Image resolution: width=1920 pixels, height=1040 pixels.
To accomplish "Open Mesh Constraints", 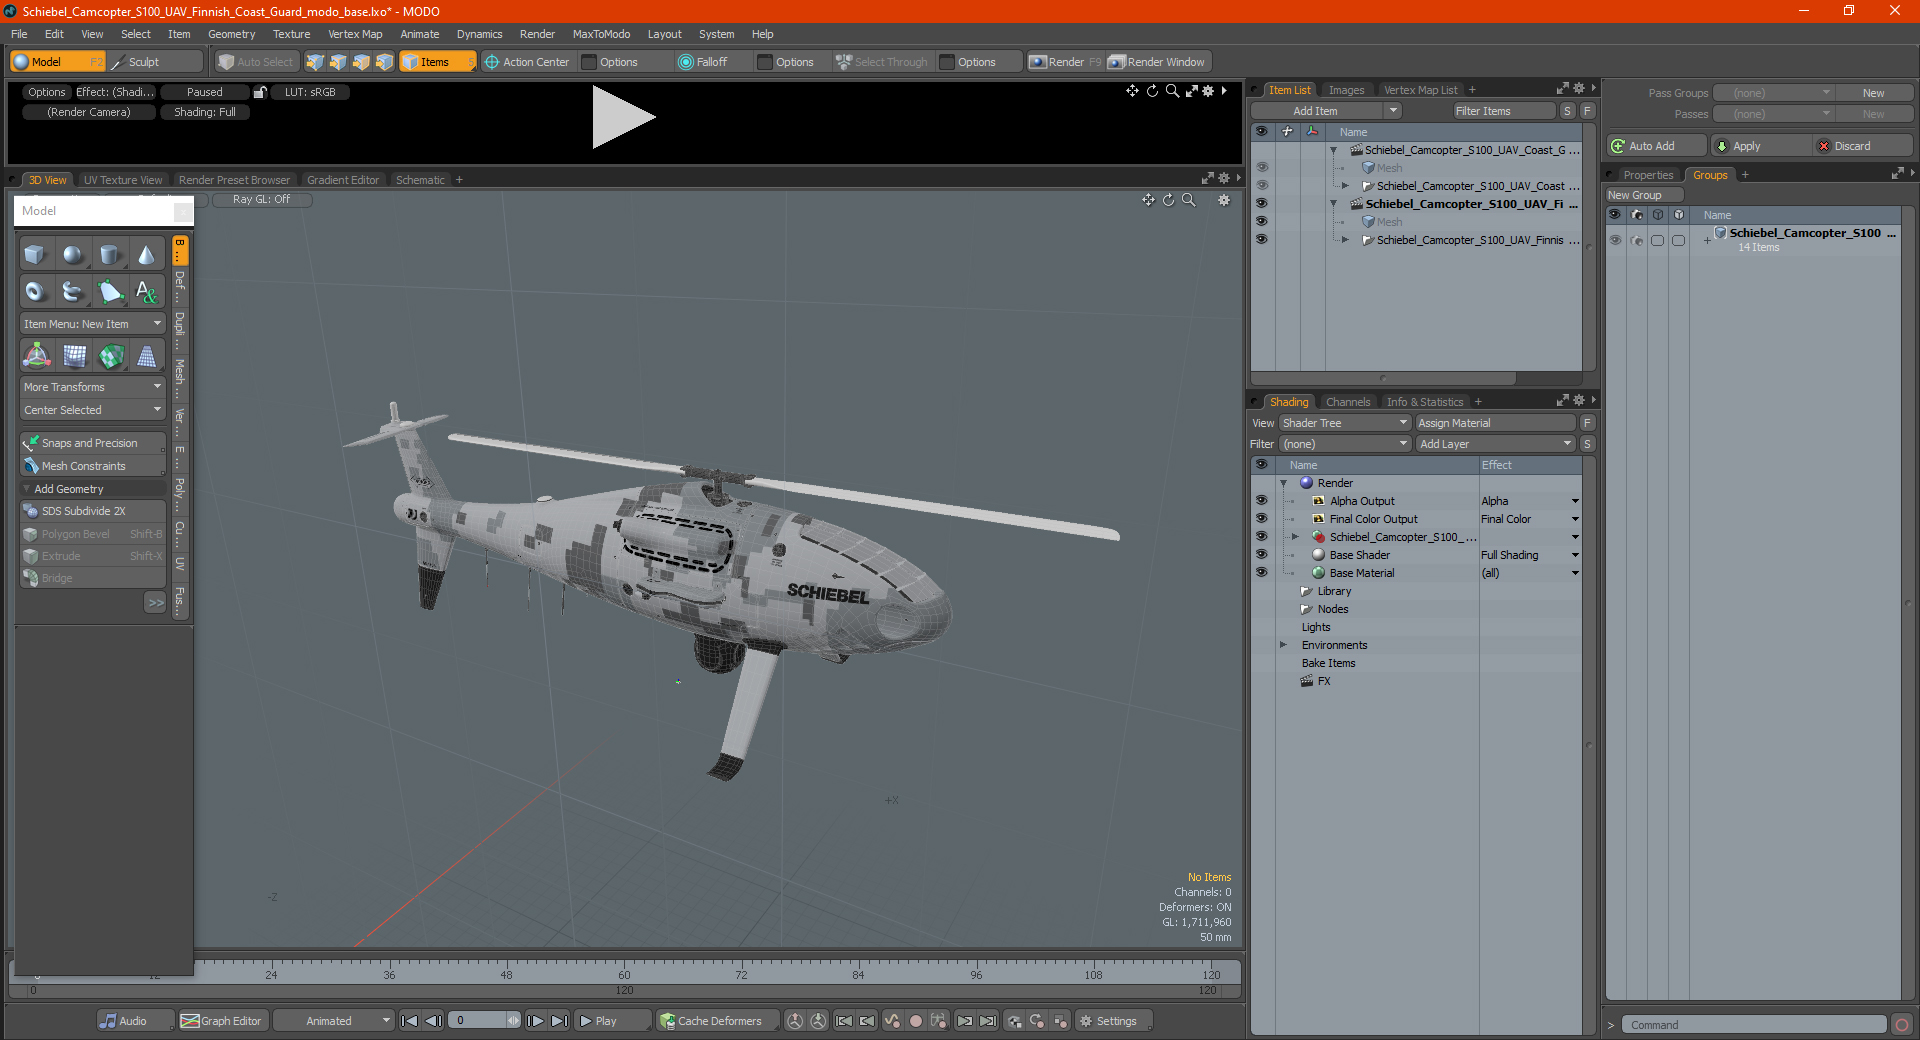I will [x=93, y=466].
